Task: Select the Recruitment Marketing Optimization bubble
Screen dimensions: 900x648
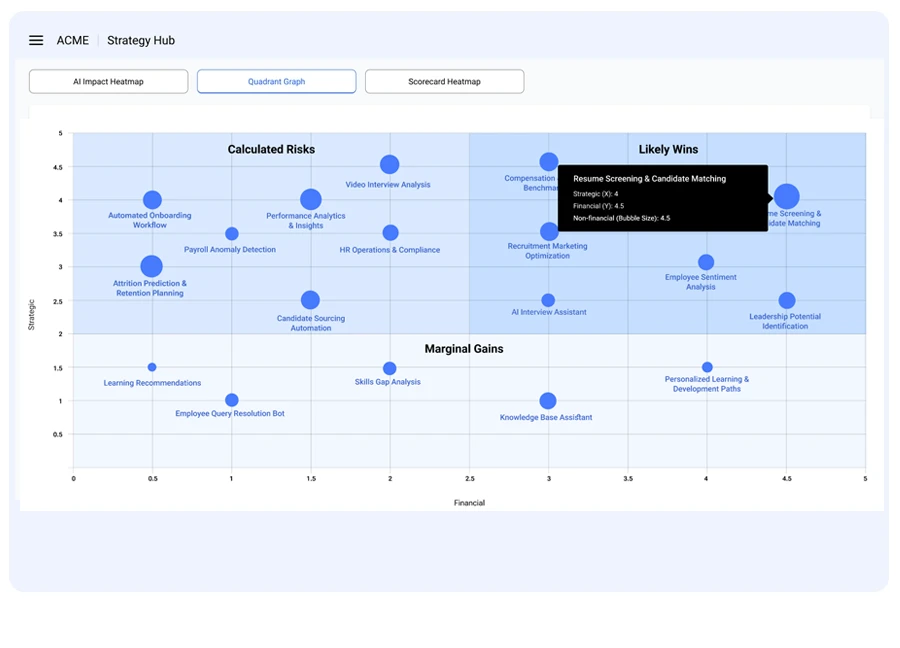Action: [x=549, y=232]
